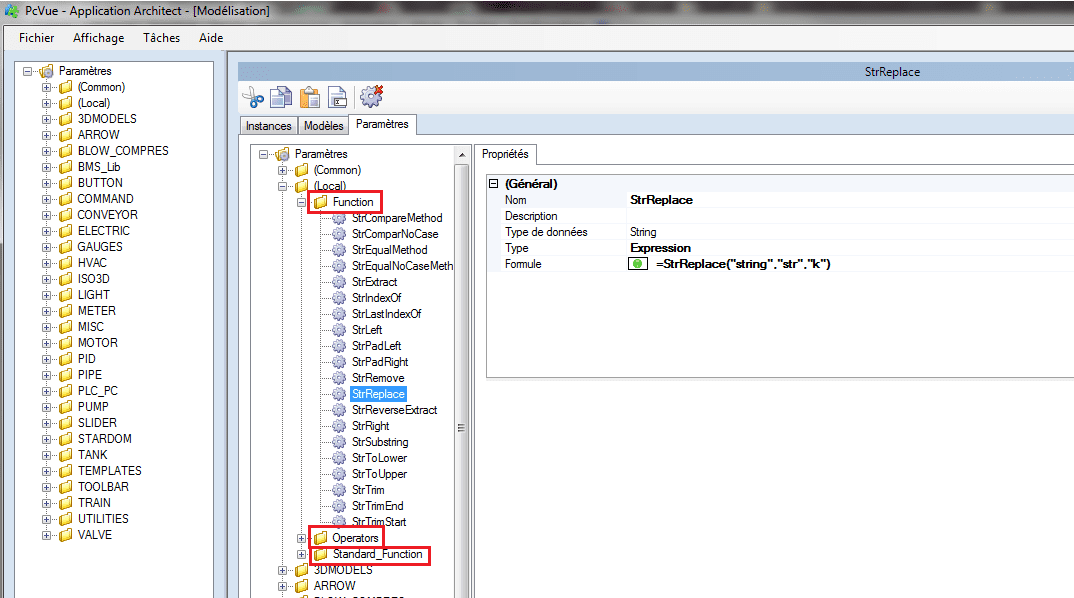Click the PcVue icon in the title bar
The width and height of the screenshot is (1074, 598).
pyautogui.click(x=10, y=11)
